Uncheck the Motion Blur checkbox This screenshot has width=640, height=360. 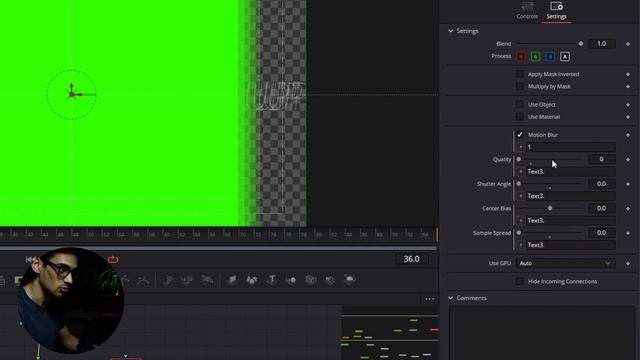(520, 134)
